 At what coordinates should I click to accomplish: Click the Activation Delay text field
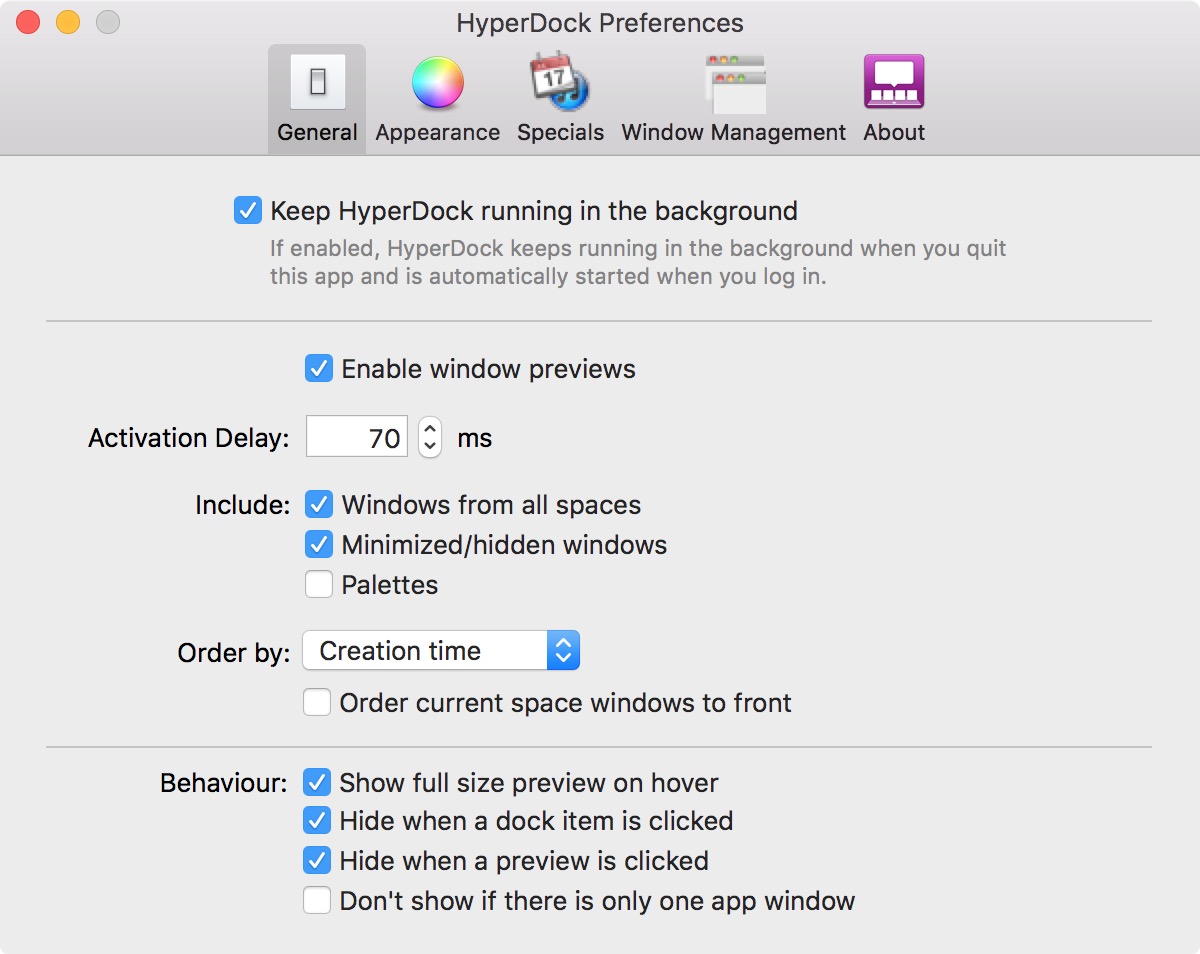point(357,437)
